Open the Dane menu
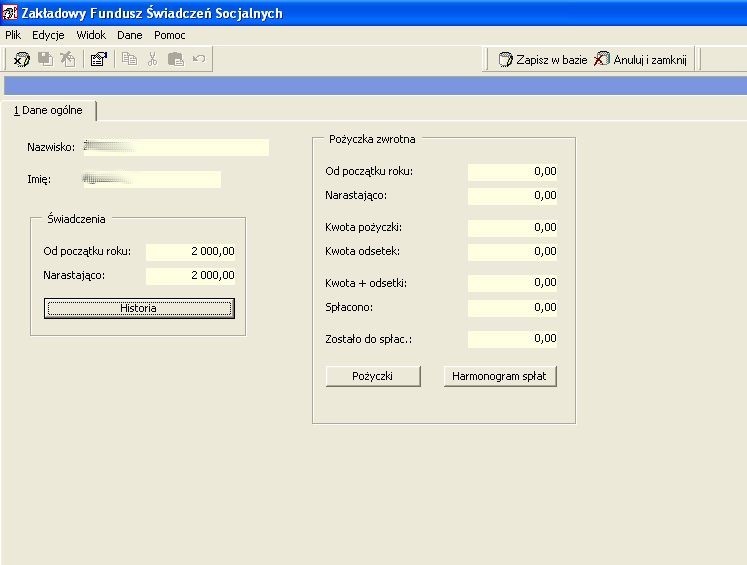The height and width of the screenshot is (565, 747). [130, 35]
